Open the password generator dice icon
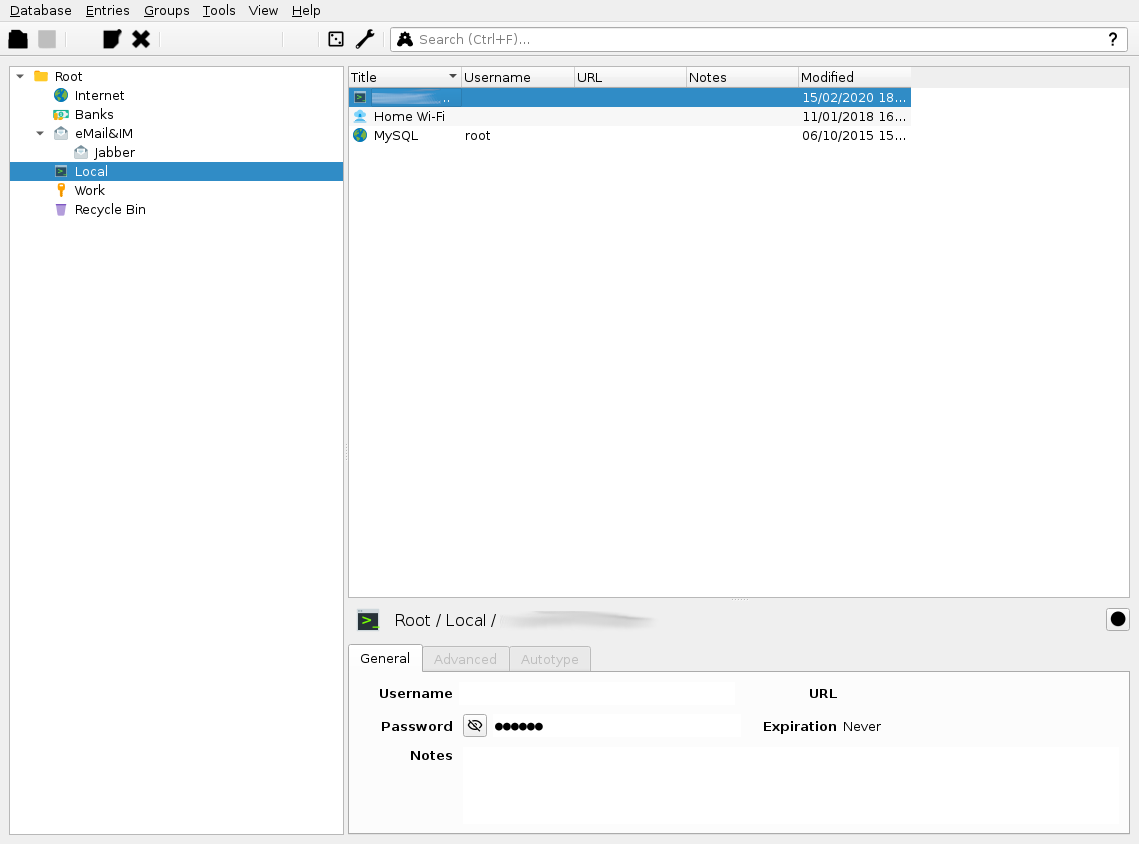 tap(335, 38)
